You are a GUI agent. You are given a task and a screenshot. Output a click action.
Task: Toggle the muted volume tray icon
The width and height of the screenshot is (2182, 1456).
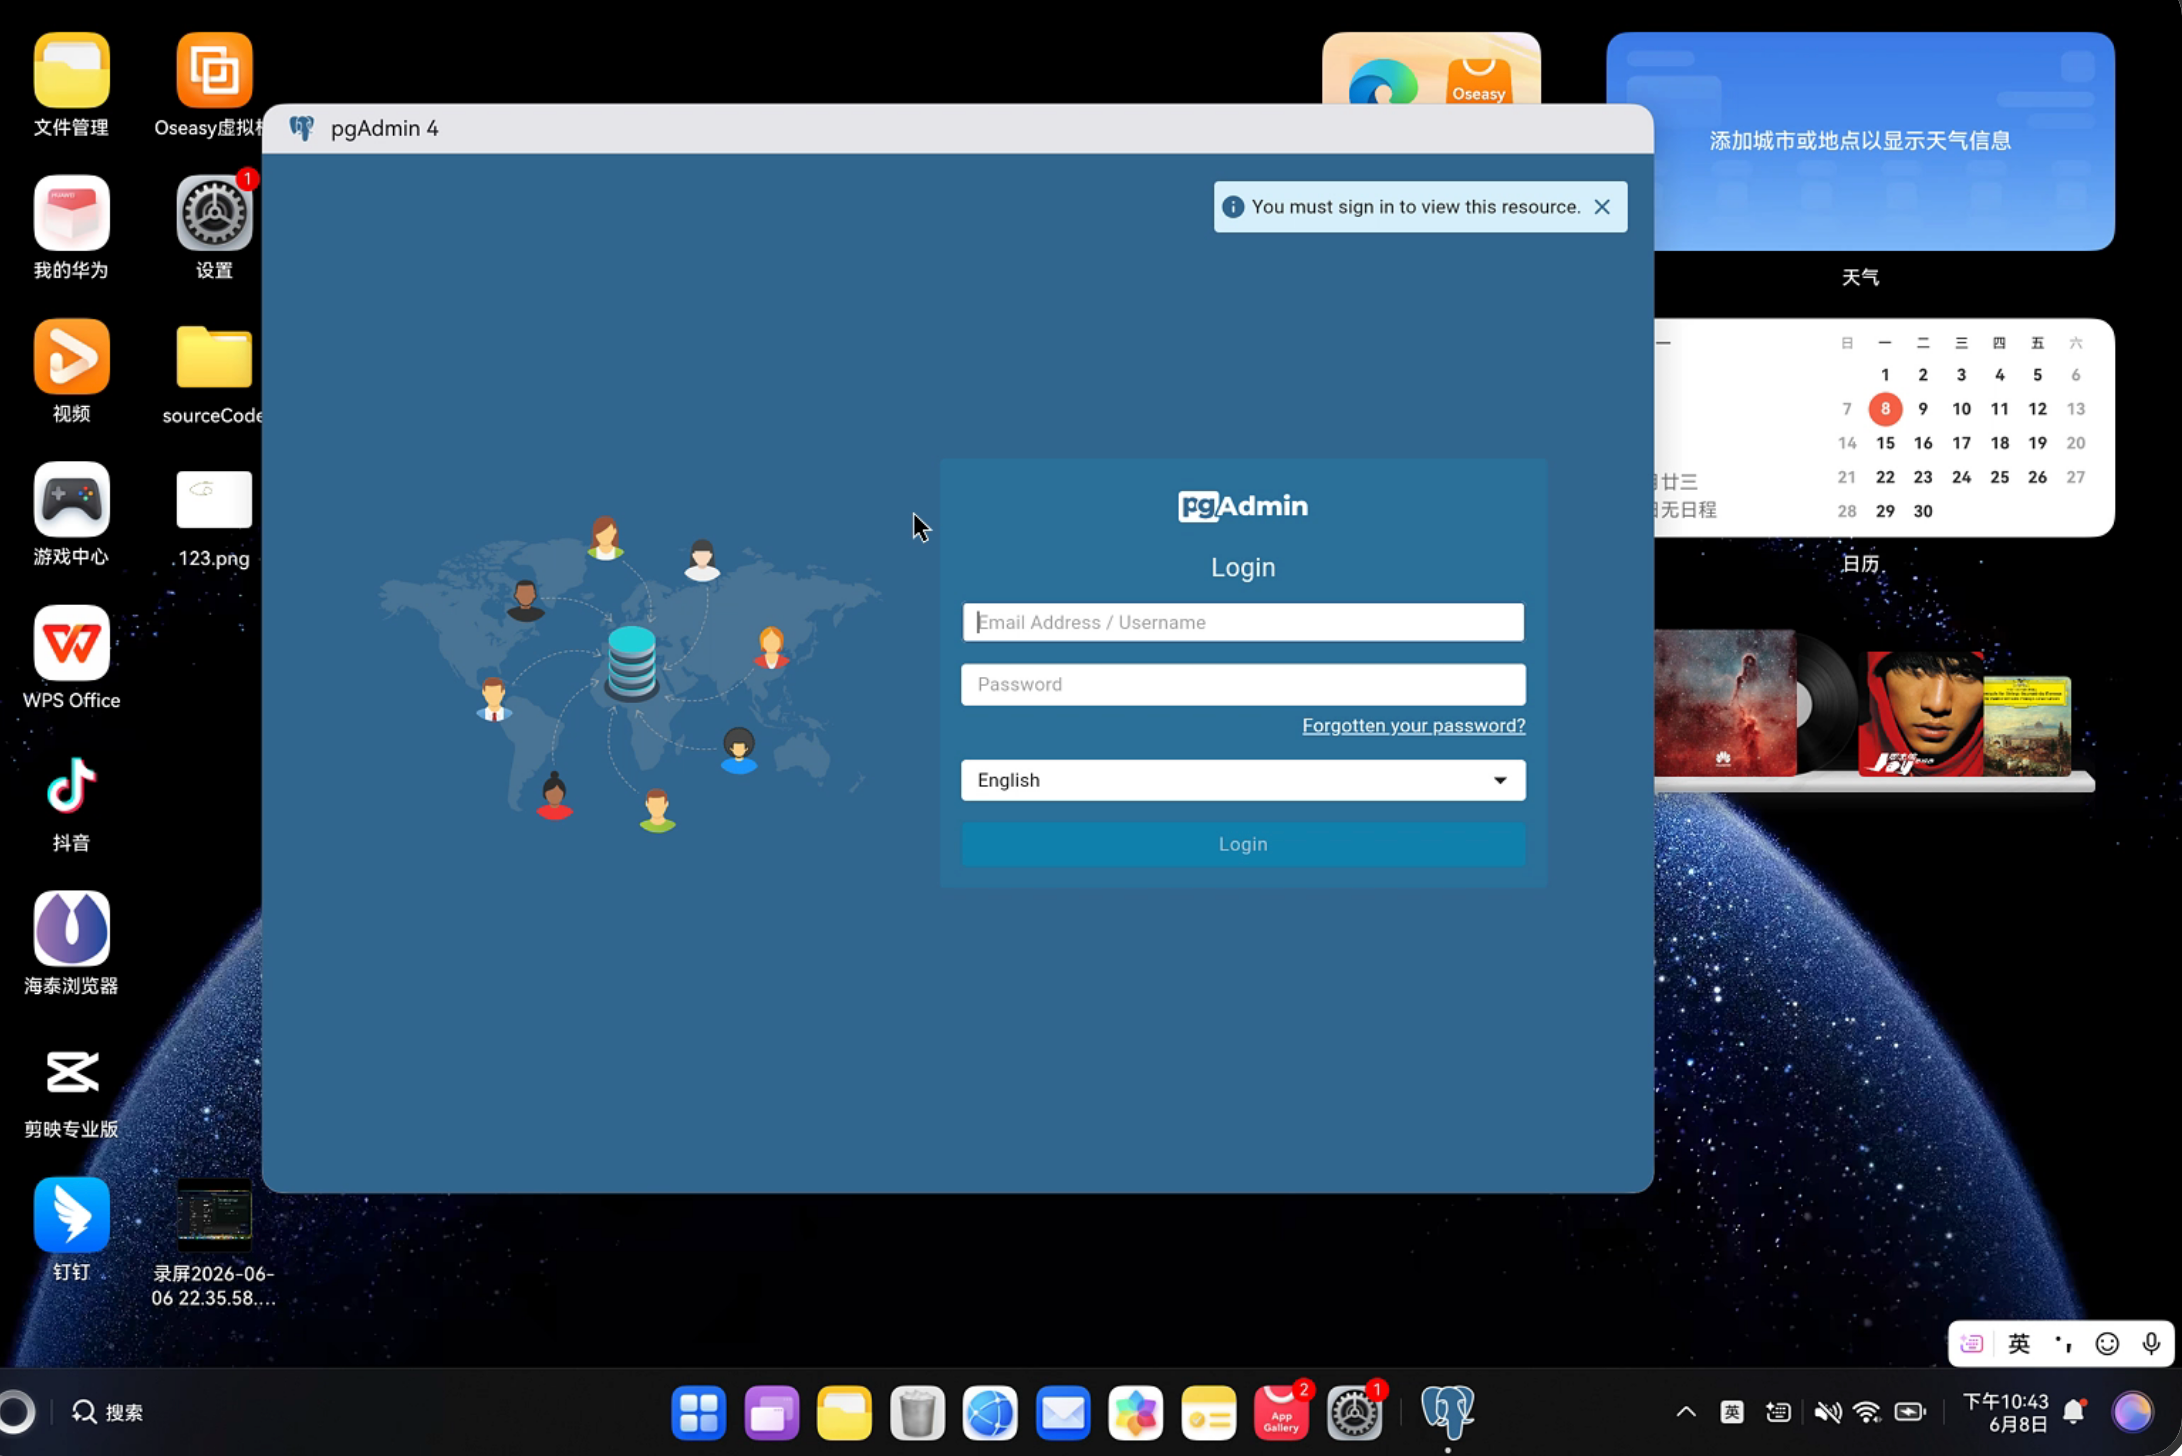click(x=1828, y=1412)
